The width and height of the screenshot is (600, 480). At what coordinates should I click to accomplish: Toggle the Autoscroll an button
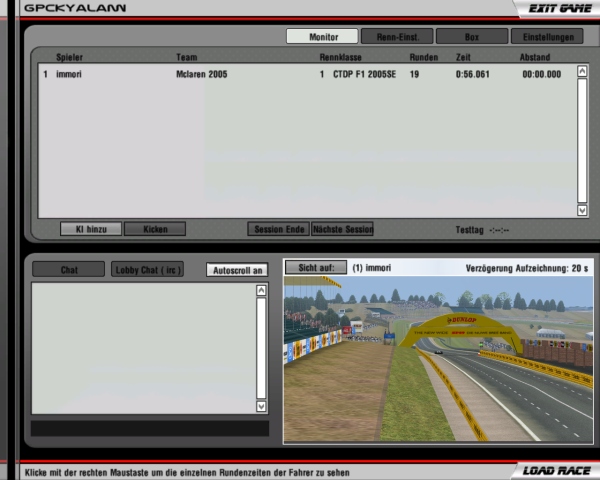(237, 270)
